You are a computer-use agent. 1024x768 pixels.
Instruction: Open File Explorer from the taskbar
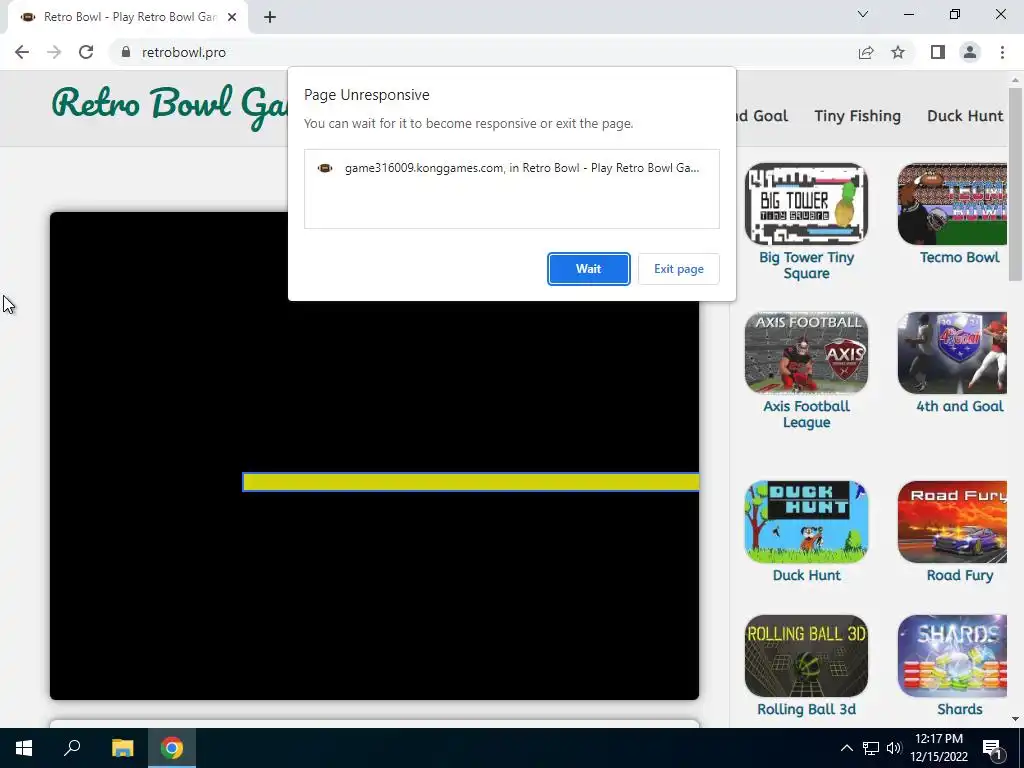click(x=122, y=748)
